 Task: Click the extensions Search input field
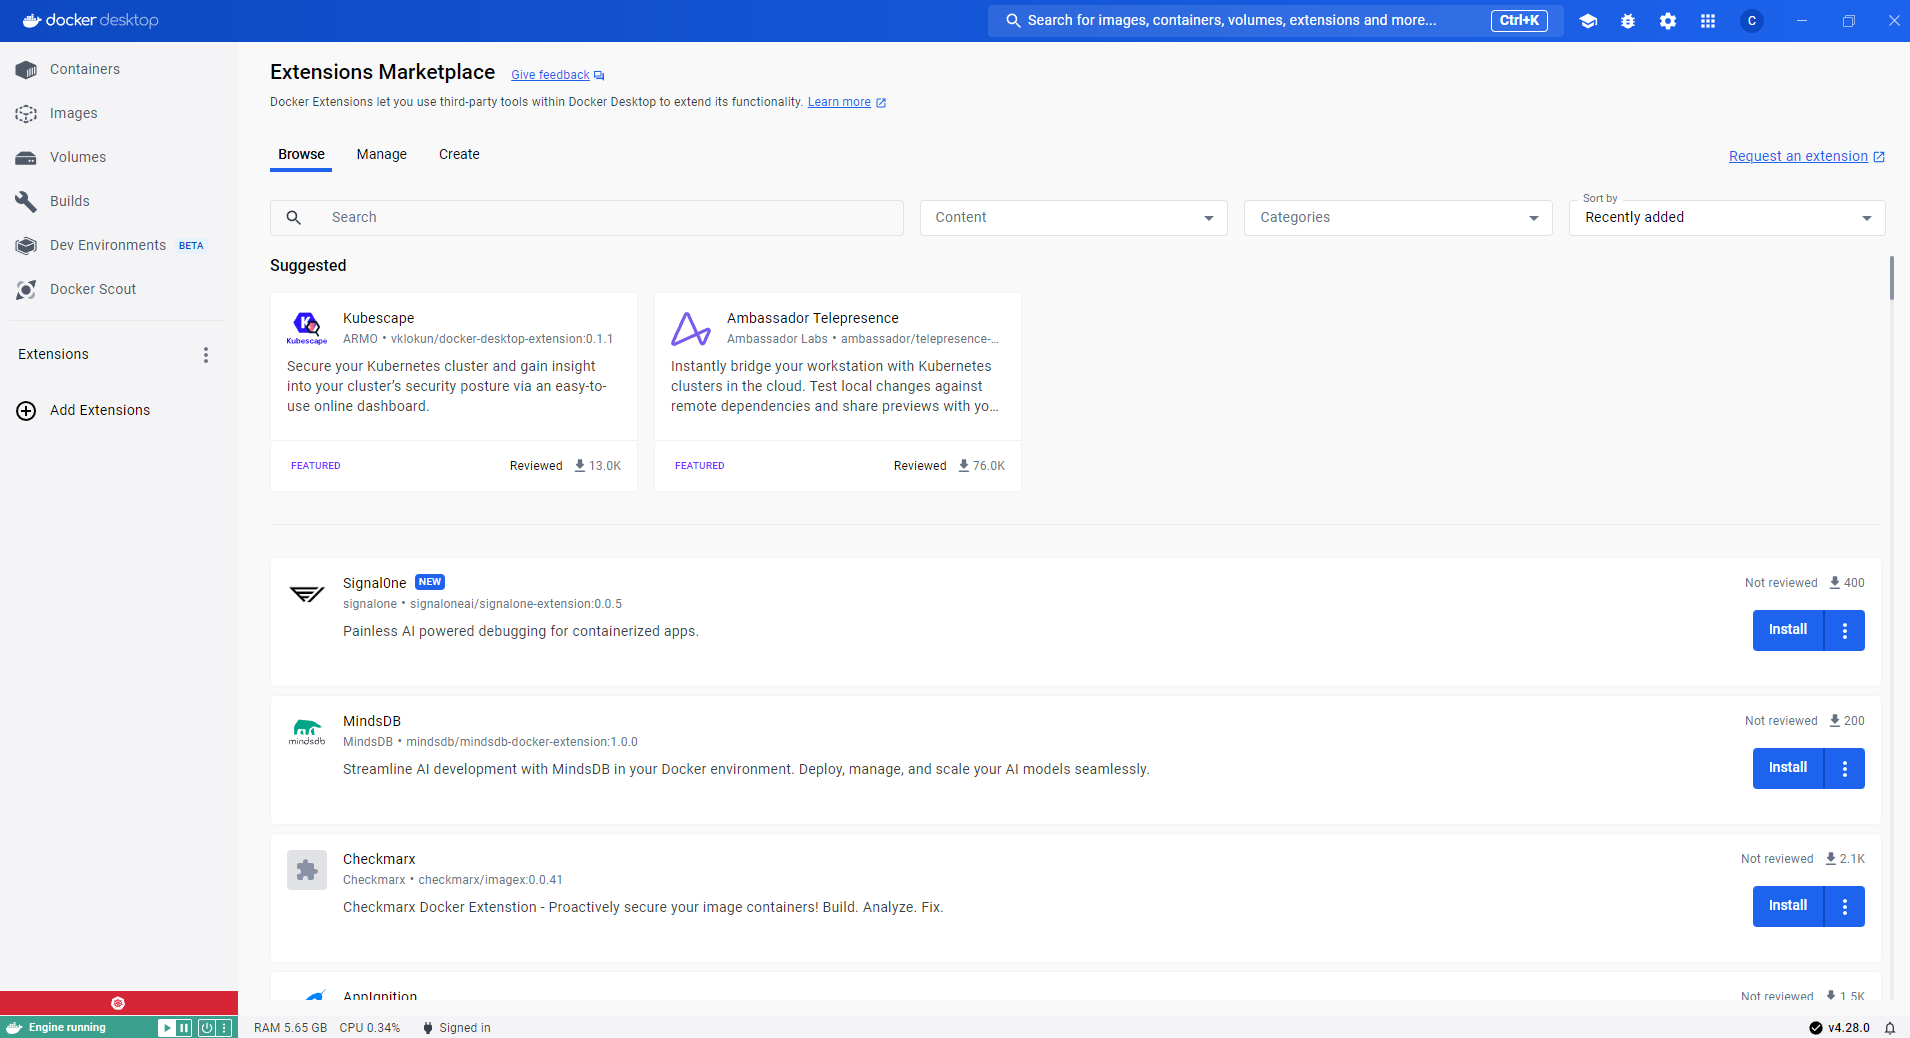tap(587, 218)
